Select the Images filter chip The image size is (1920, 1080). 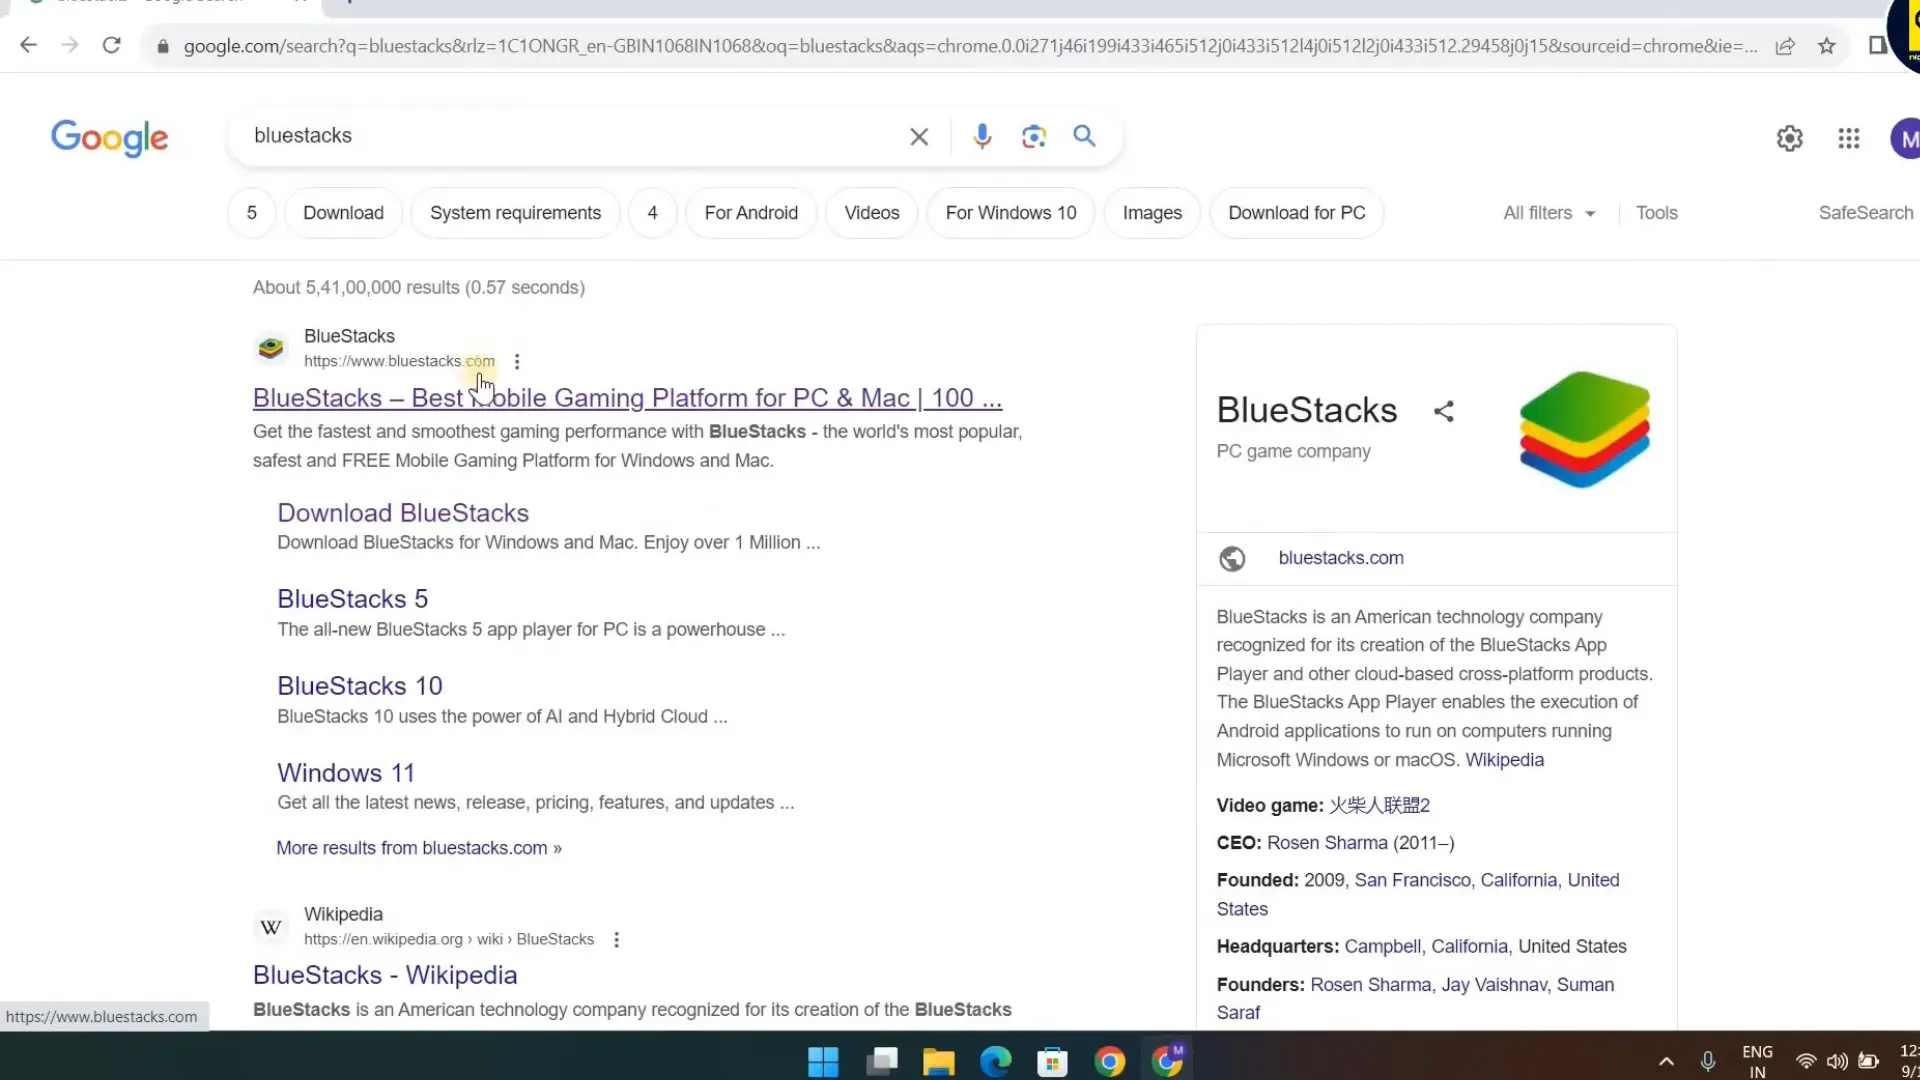1151,213
